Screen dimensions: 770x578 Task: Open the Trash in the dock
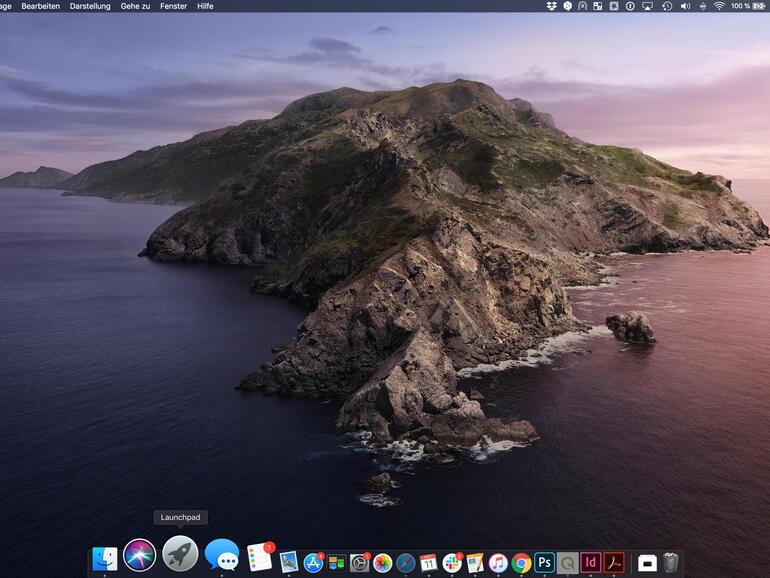click(670, 563)
